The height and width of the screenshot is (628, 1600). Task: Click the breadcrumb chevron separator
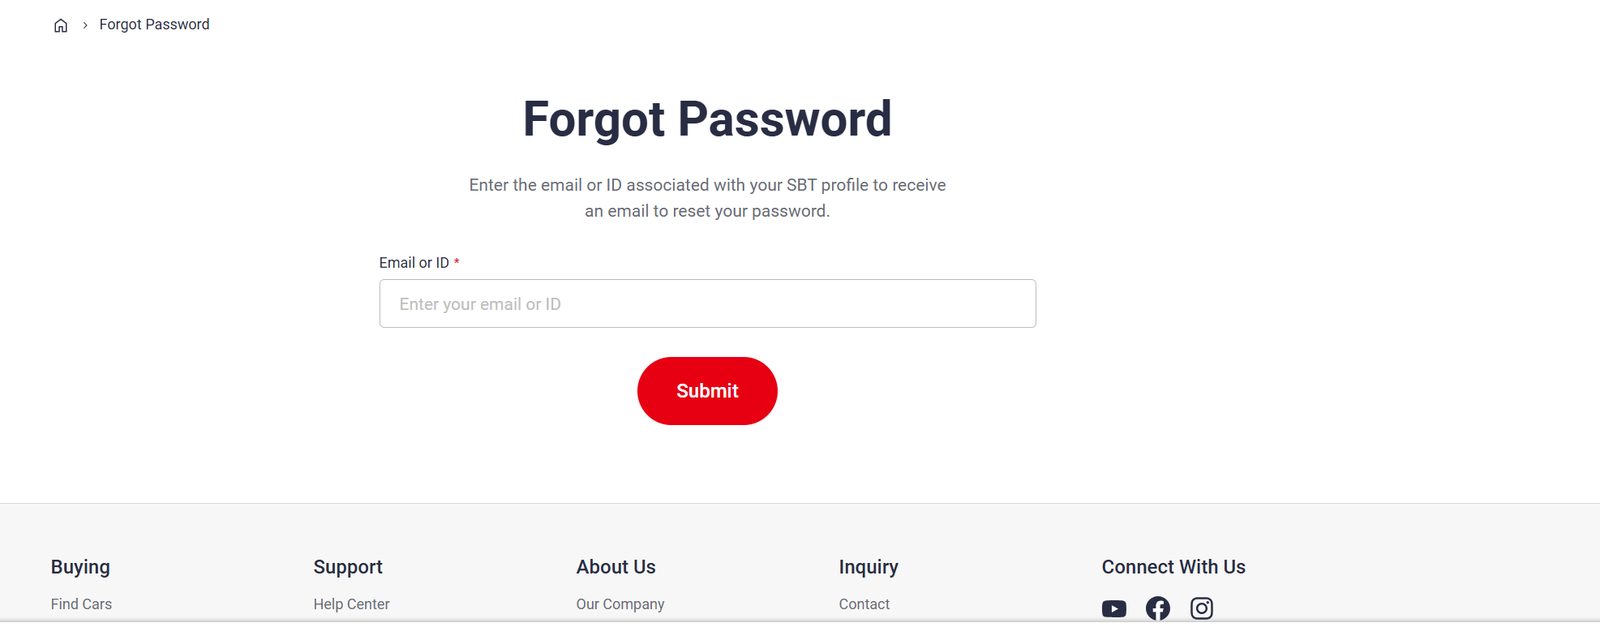85,25
